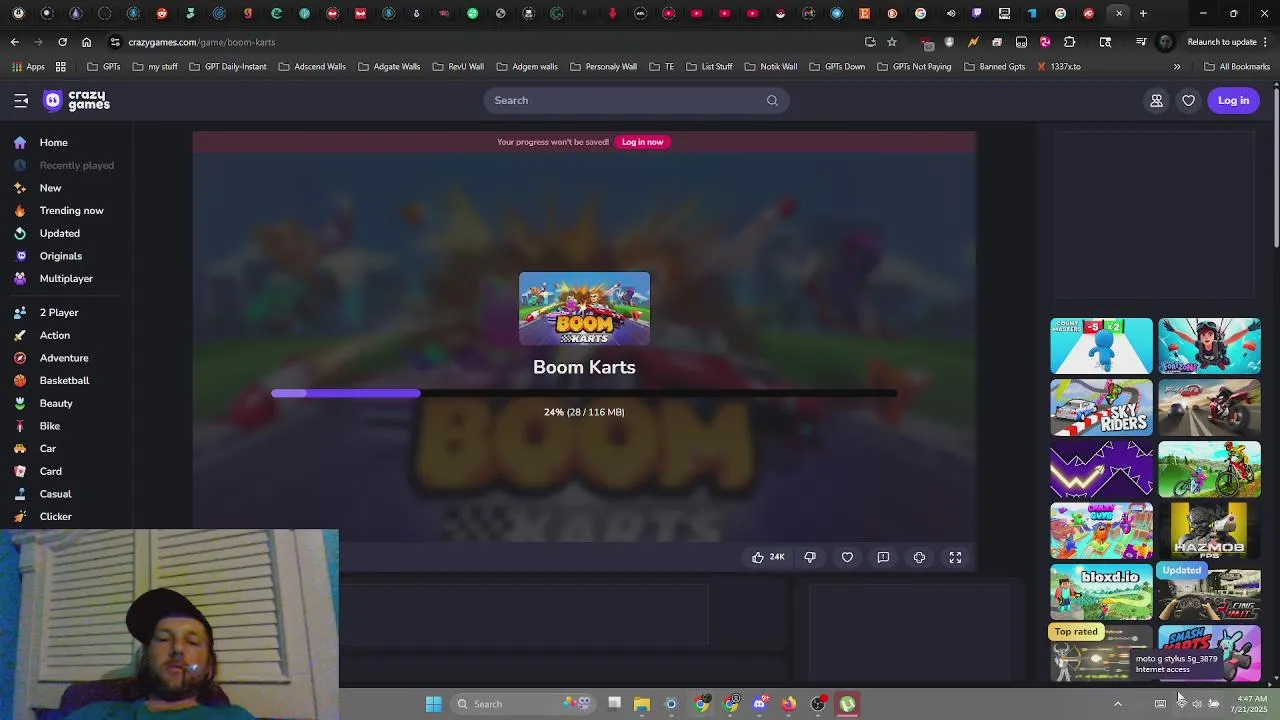
Task: Open the friends icon in header
Action: (1156, 100)
